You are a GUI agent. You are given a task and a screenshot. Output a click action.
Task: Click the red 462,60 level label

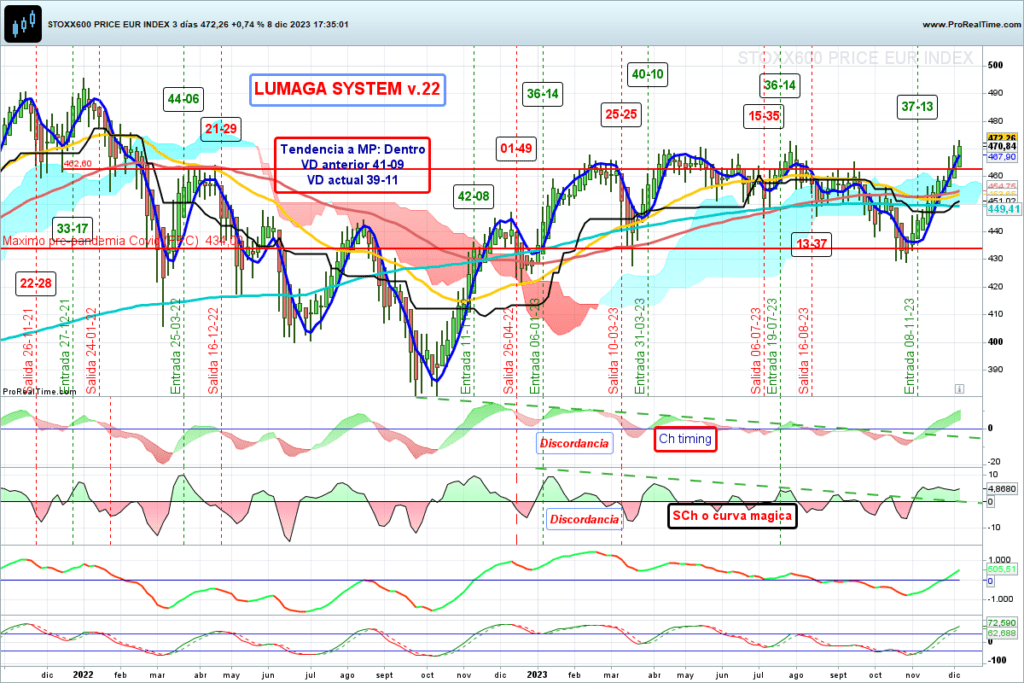[x=78, y=164]
